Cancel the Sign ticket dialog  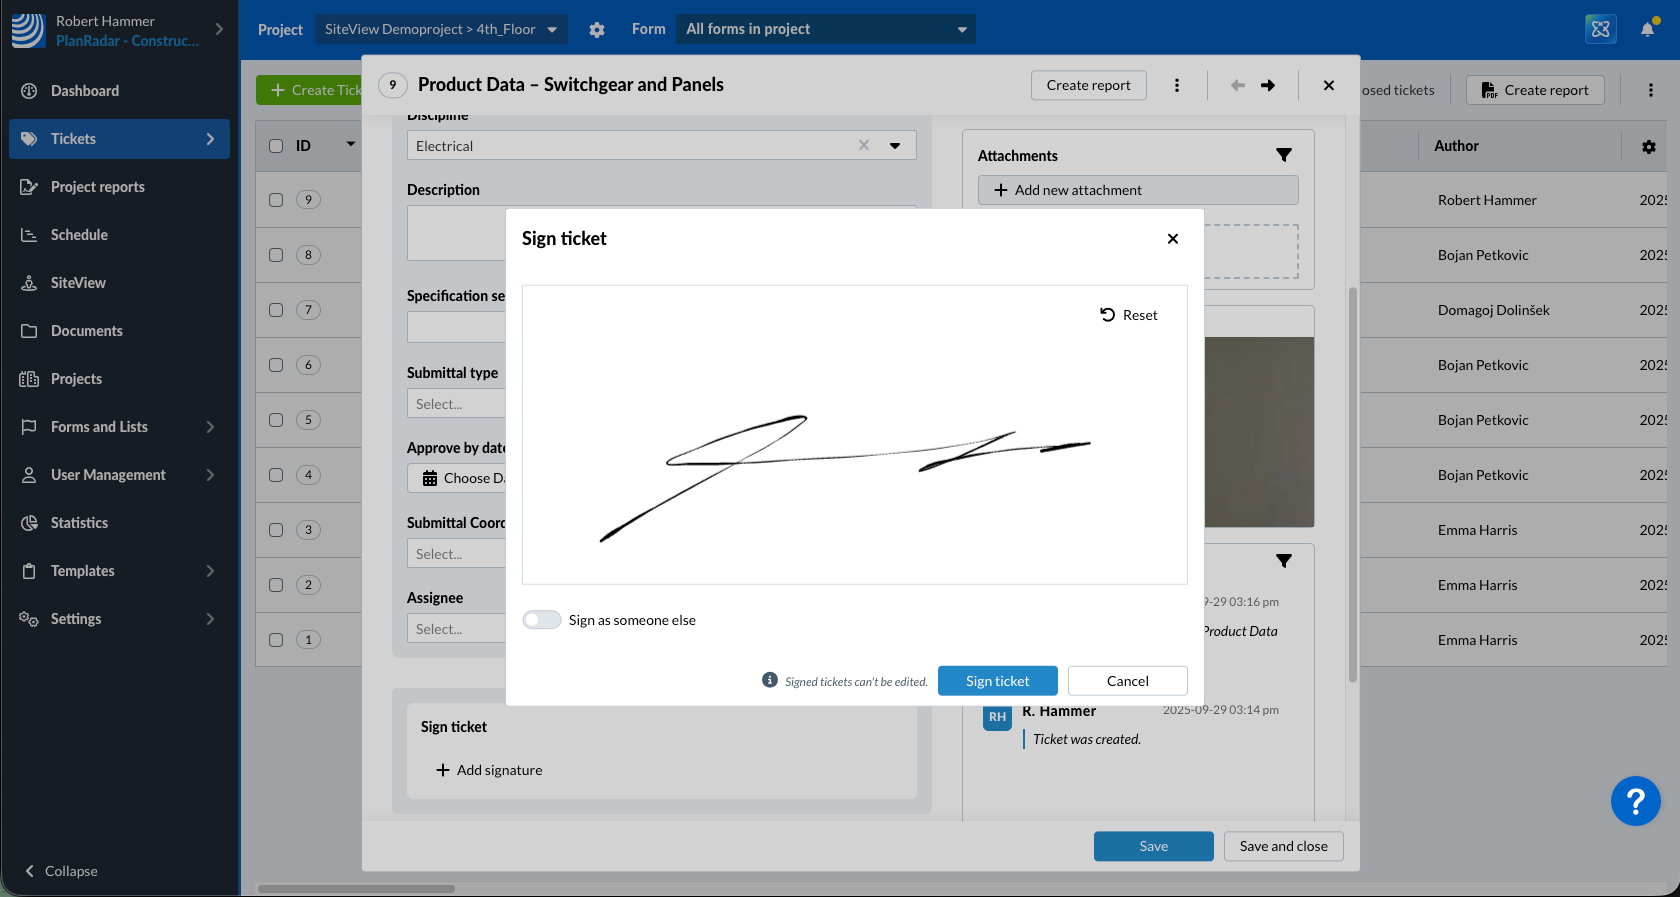tap(1127, 681)
